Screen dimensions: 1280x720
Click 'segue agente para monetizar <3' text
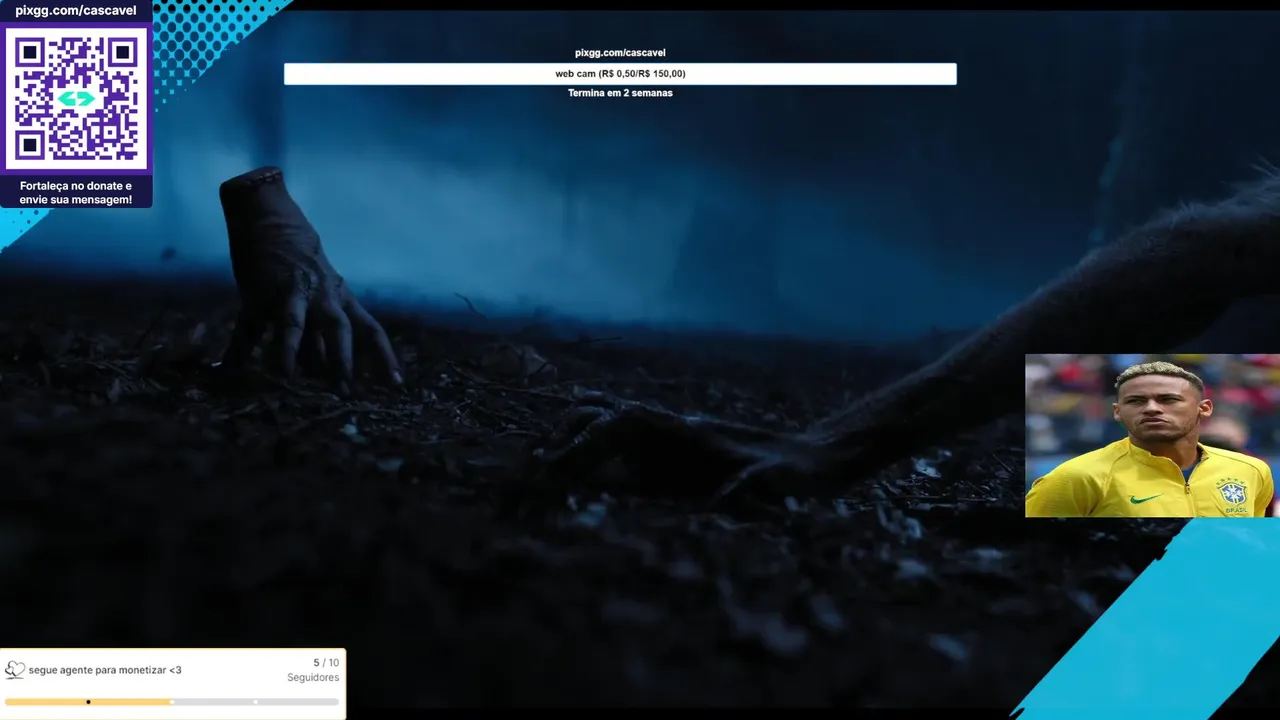click(105, 670)
